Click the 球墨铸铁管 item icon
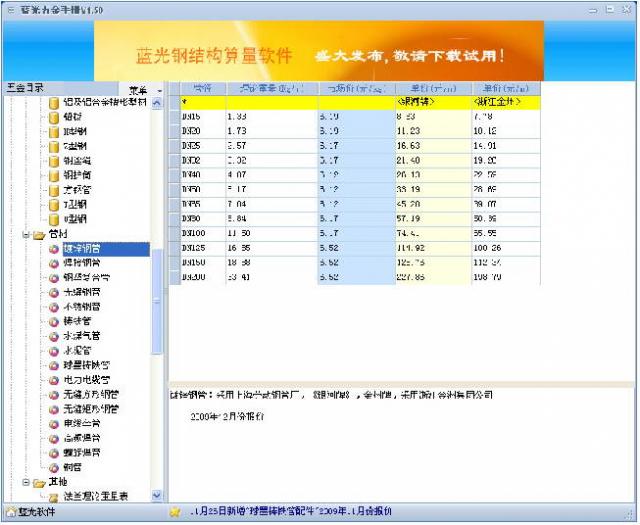Image resolution: width=640 pixels, height=525 pixels. click(x=54, y=365)
